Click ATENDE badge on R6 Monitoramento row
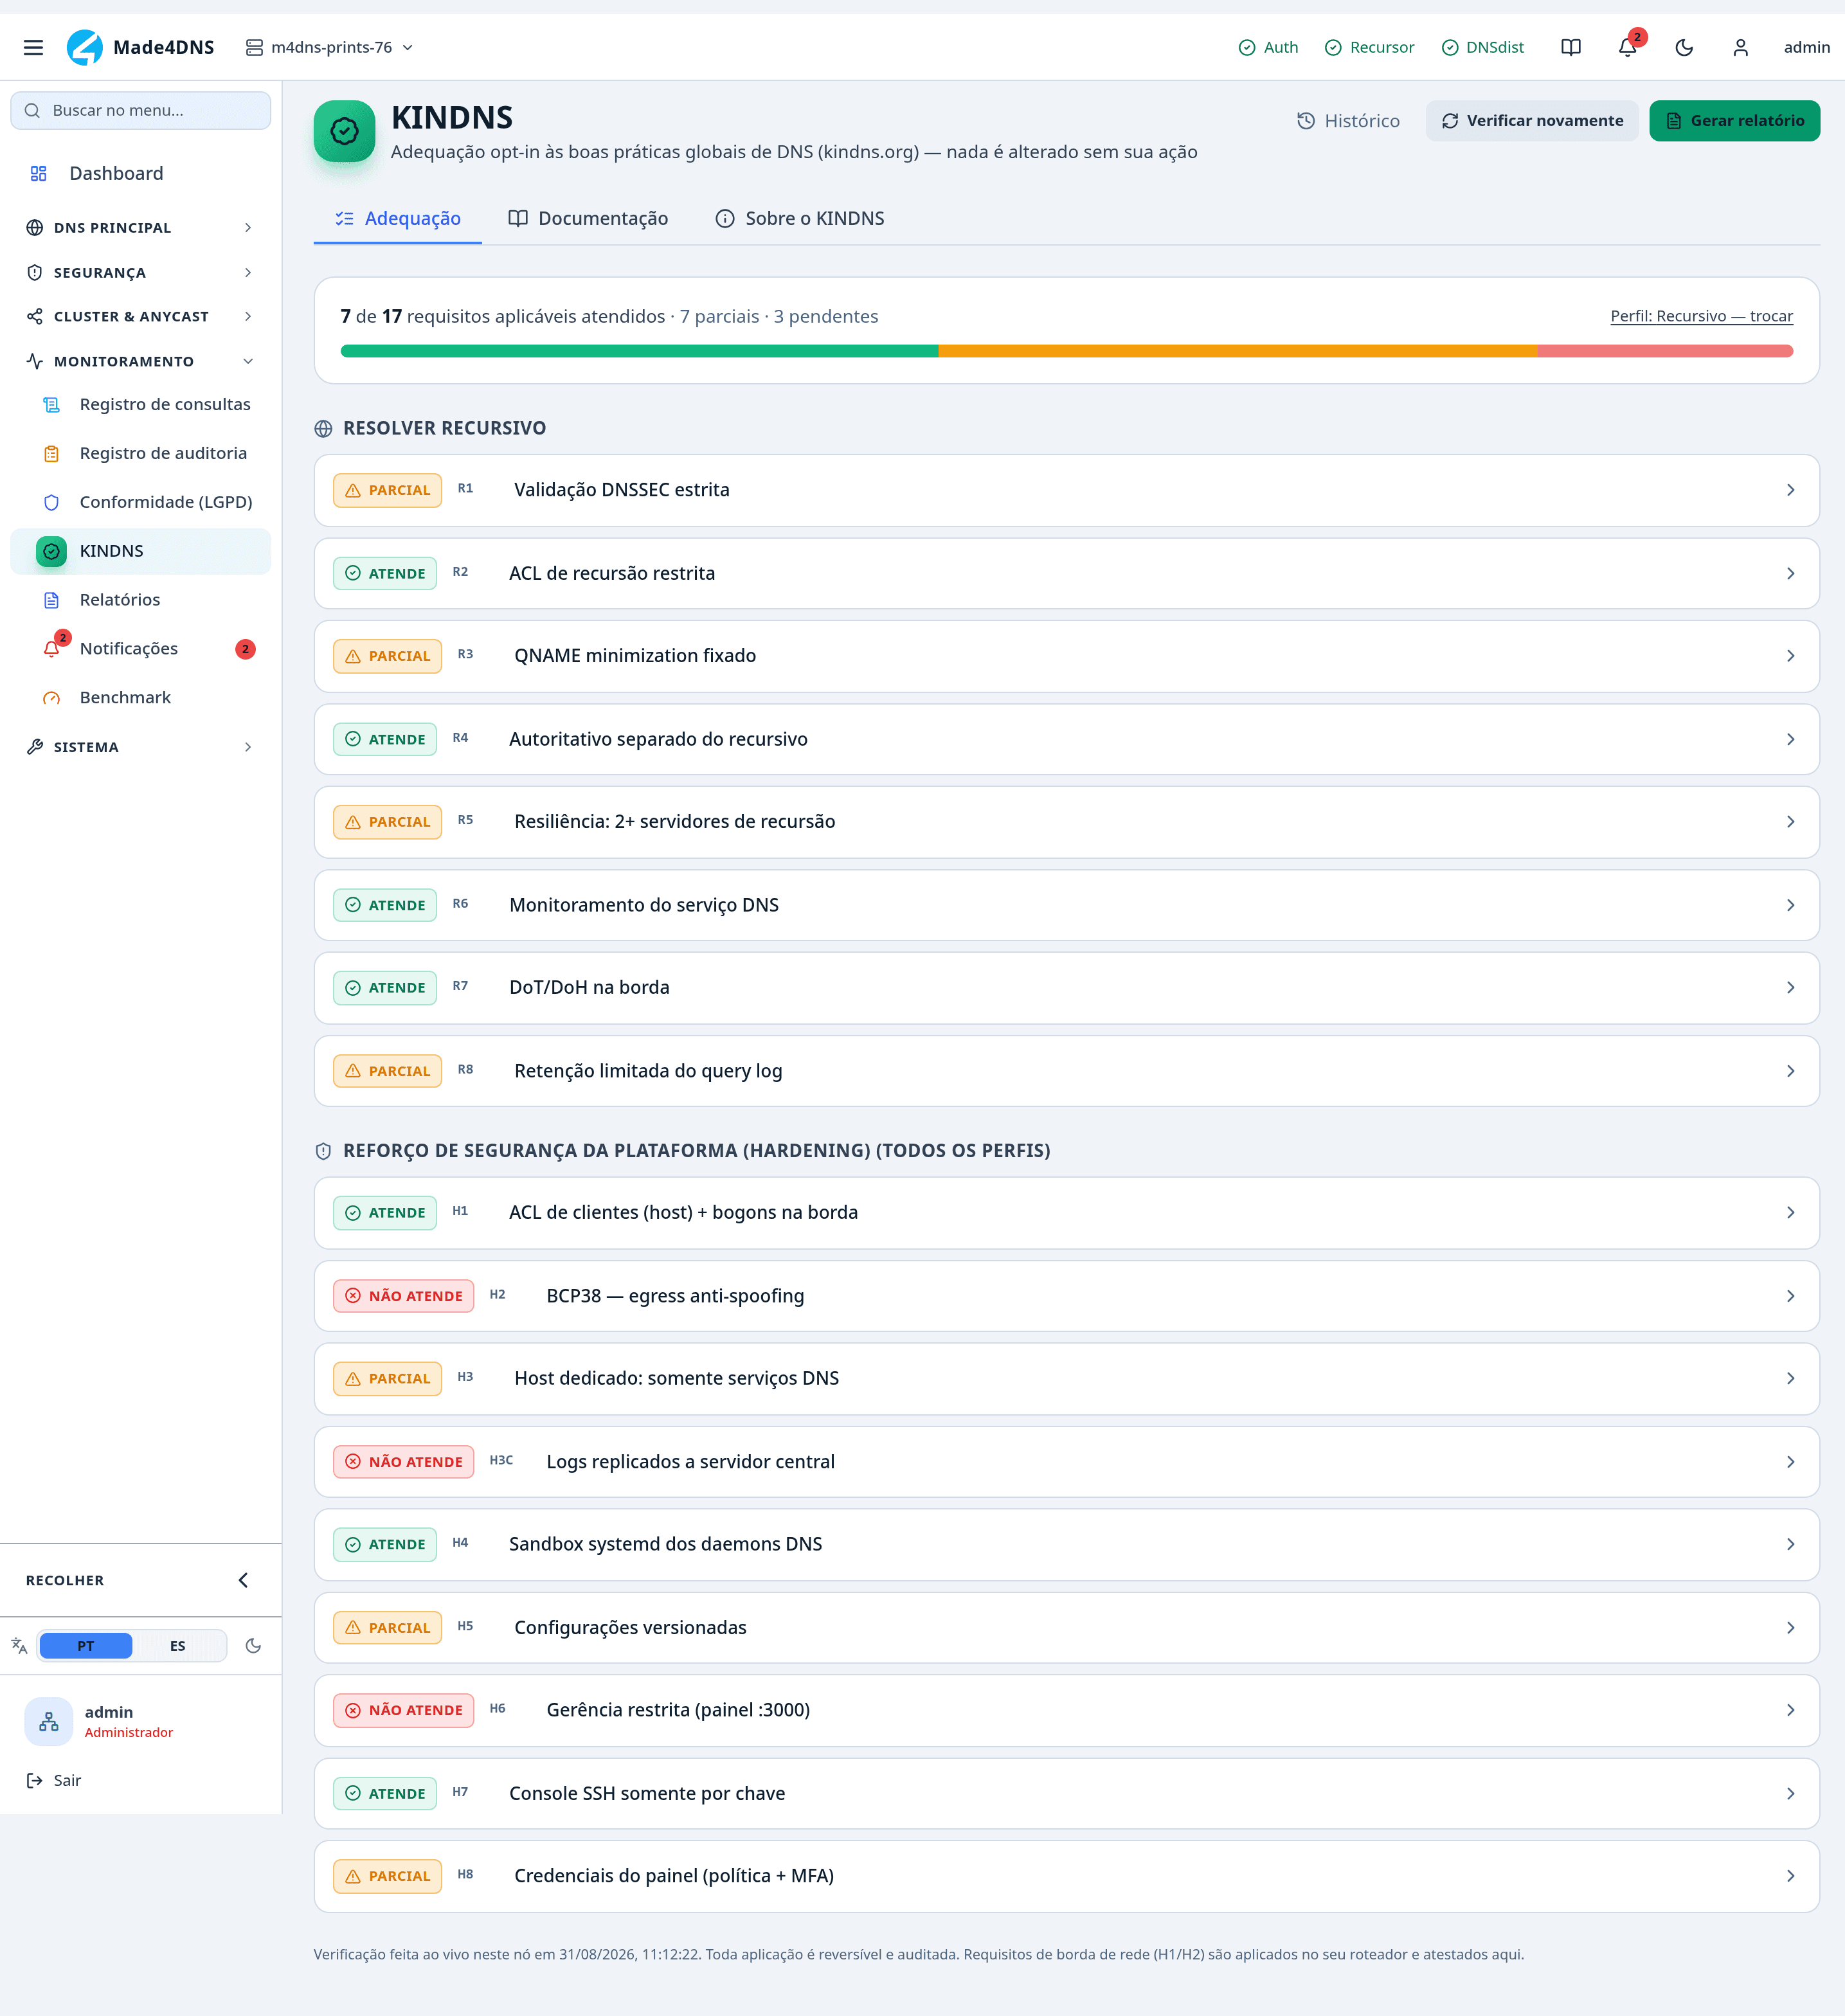Viewport: 1845px width, 2016px height. [x=385, y=905]
